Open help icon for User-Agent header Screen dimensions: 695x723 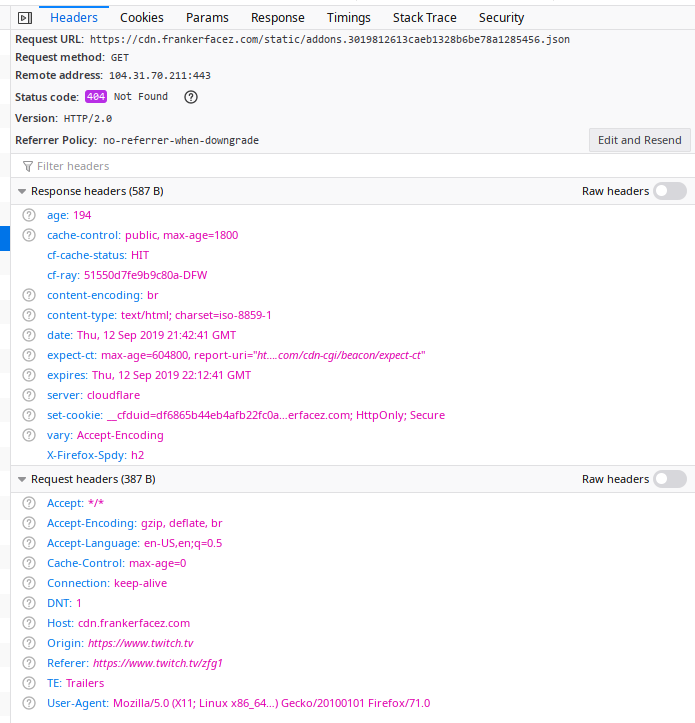coord(29,703)
